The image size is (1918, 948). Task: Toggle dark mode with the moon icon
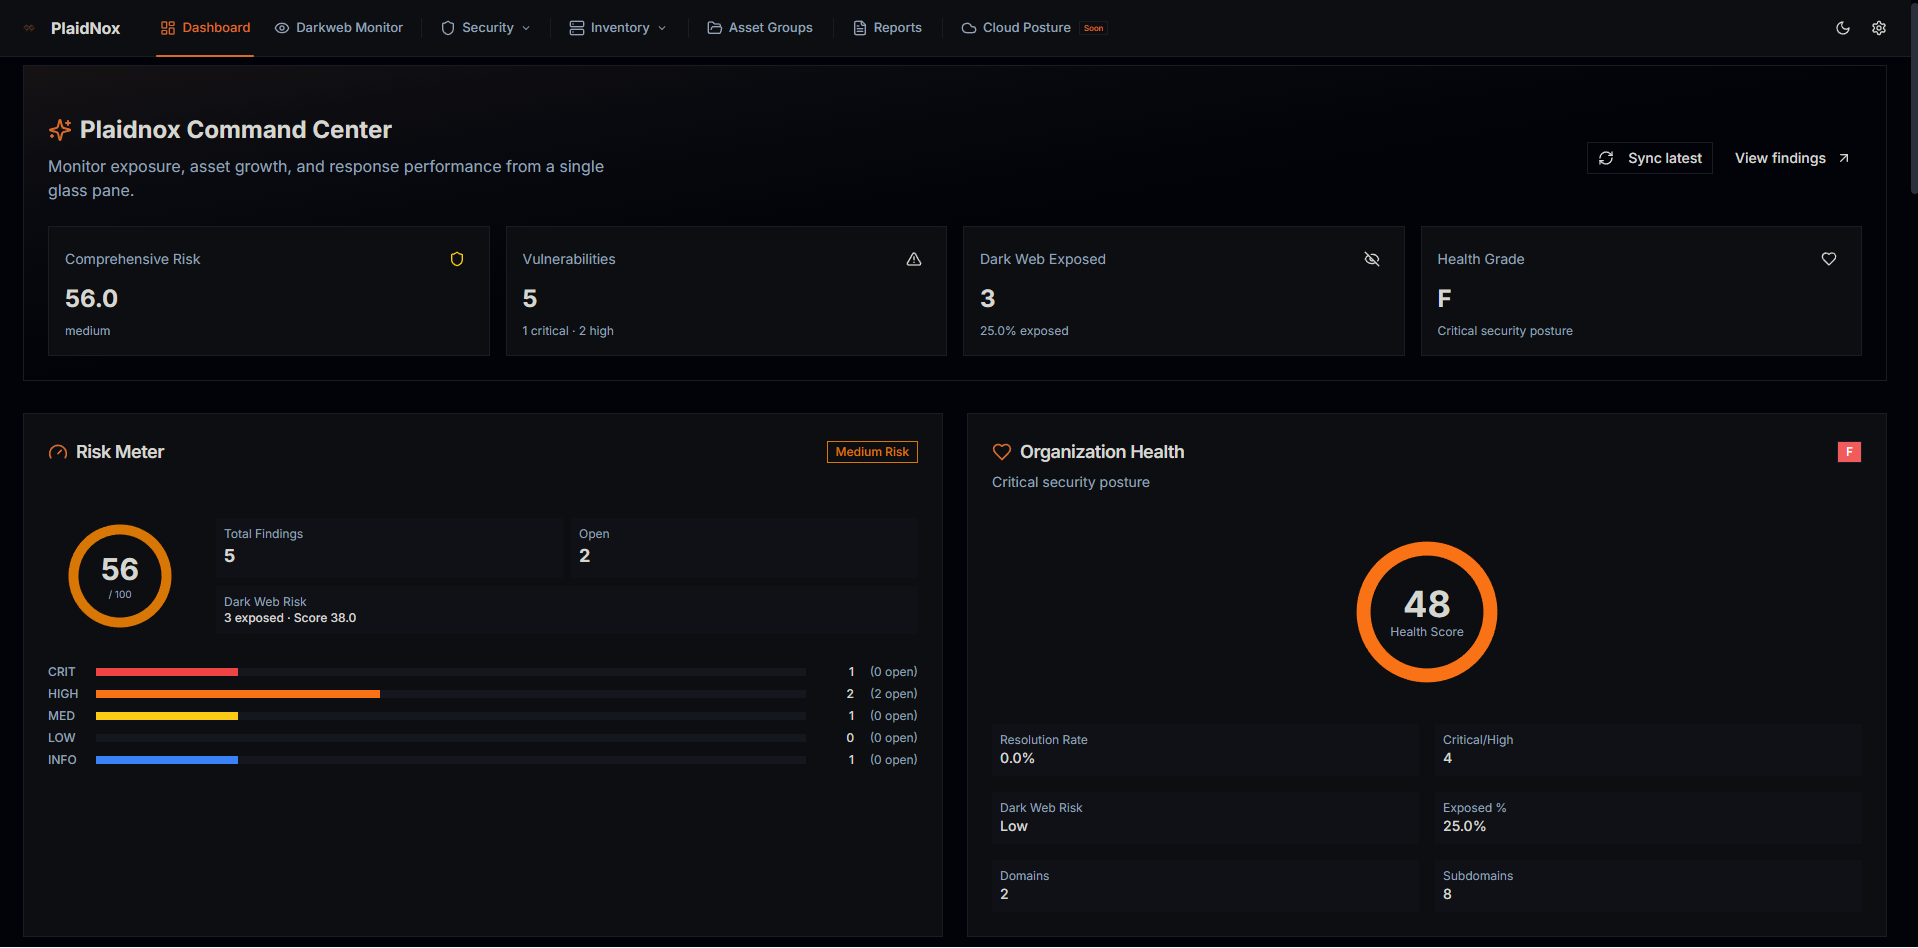[x=1843, y=28]
